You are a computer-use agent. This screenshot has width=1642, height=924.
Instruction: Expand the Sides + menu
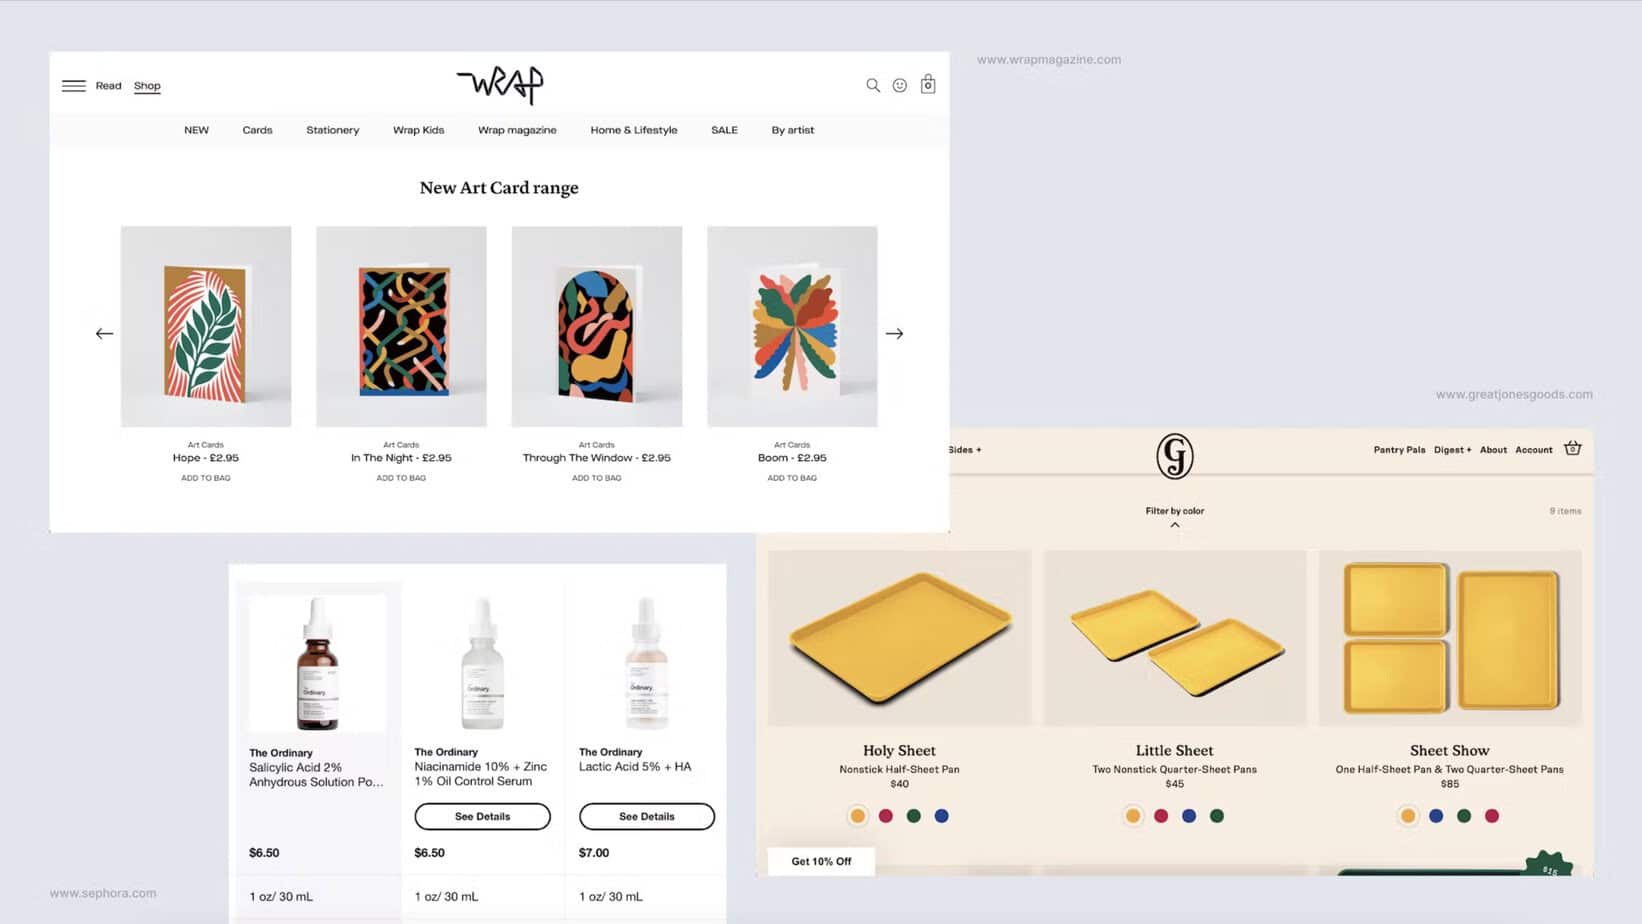(x=965, y=450)
